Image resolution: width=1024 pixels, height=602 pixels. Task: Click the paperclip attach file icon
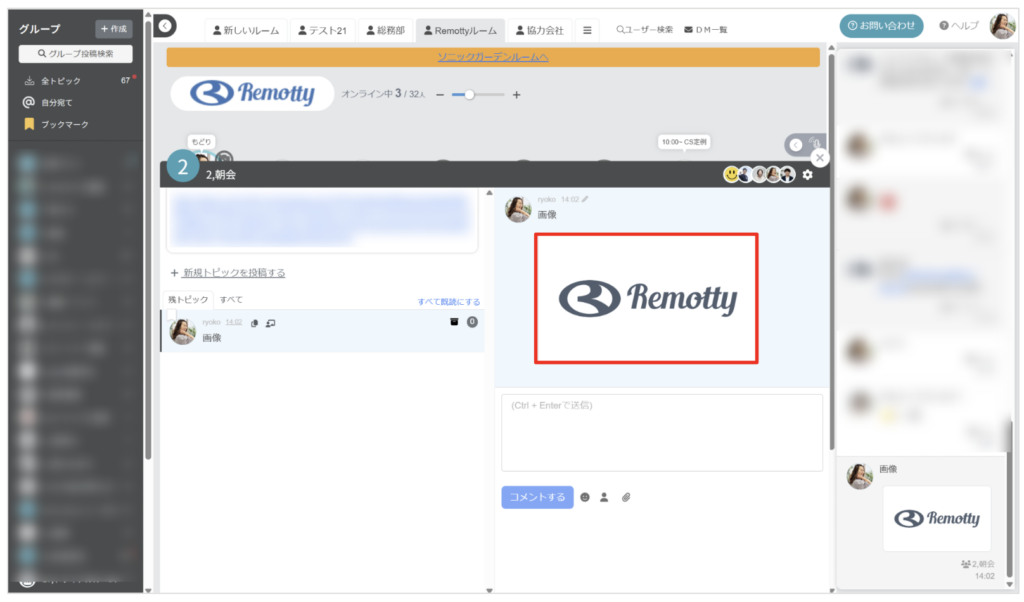point(626,498)
